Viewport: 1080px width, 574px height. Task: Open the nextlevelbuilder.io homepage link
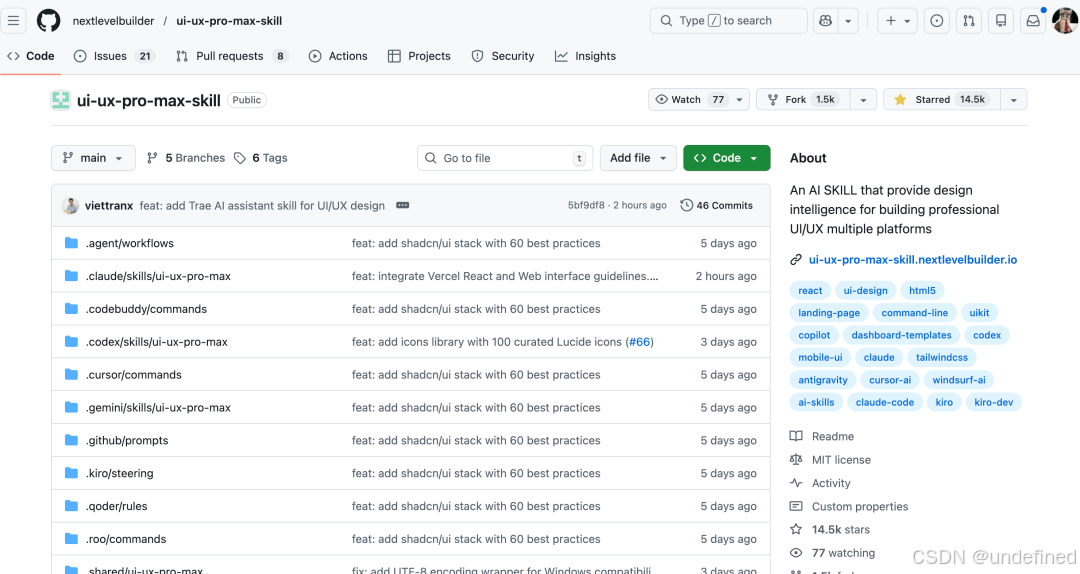pos(913,260)
